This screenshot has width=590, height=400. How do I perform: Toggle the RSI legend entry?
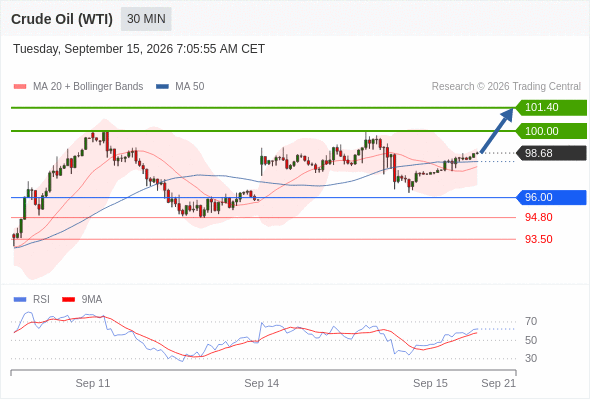[x=32, y=300]
